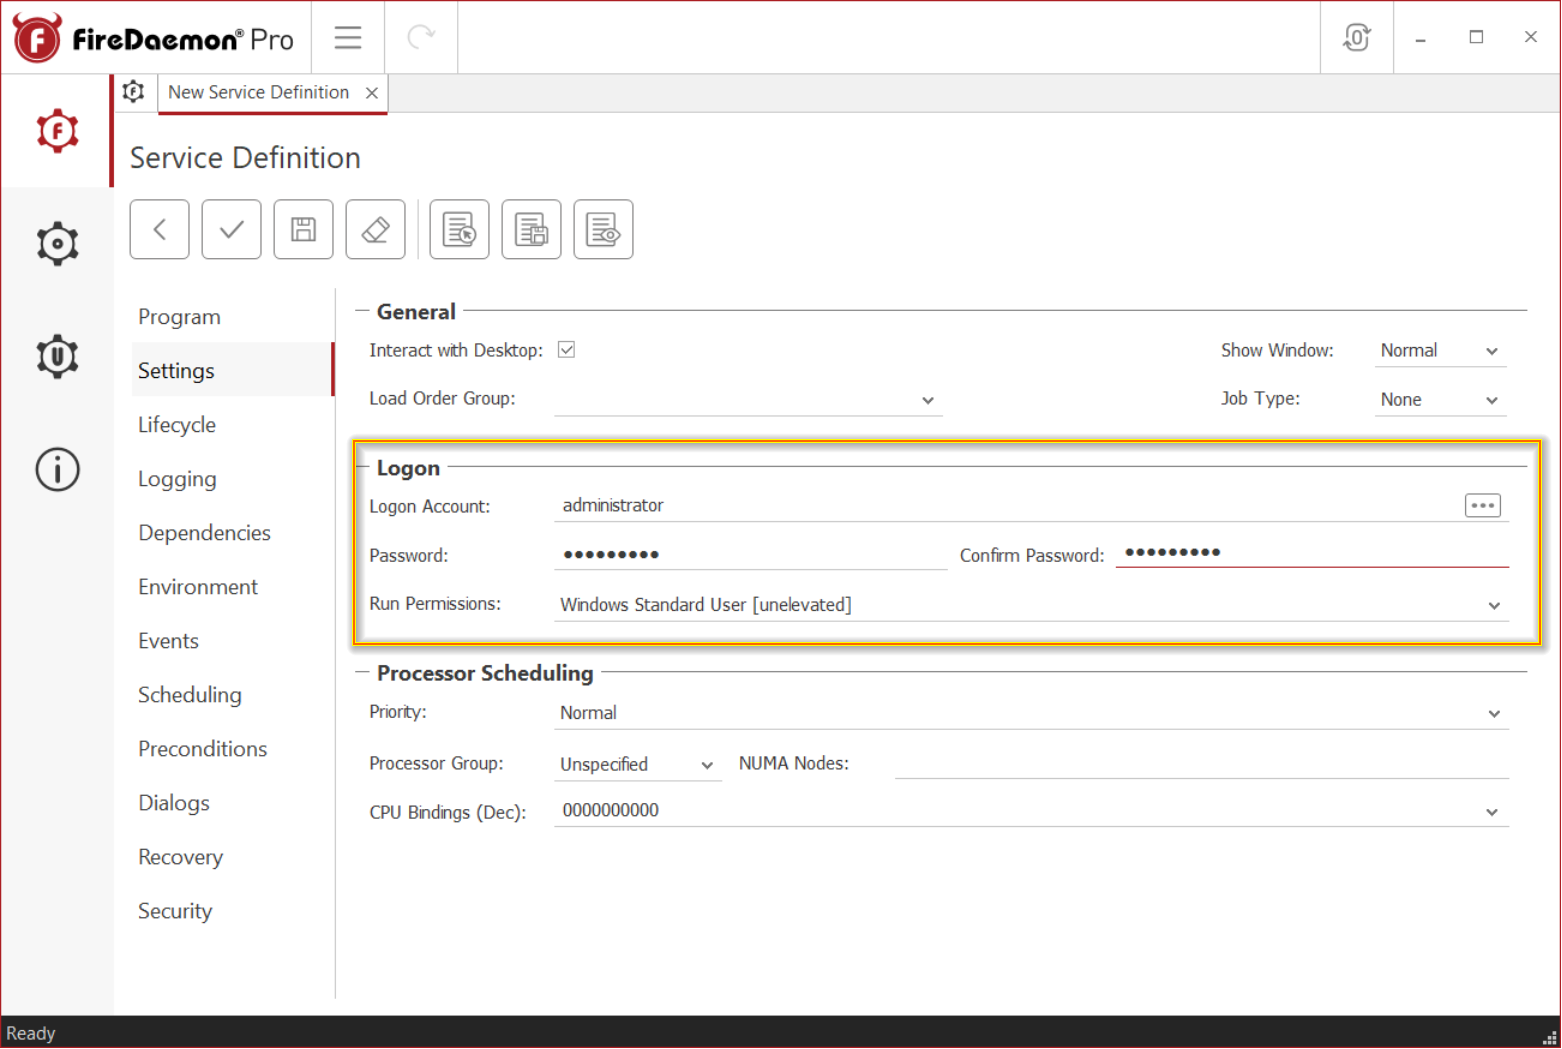Click the Logon Account input field
The width and height of the screenshot is (1562, 1049).
pos(1006,506)
